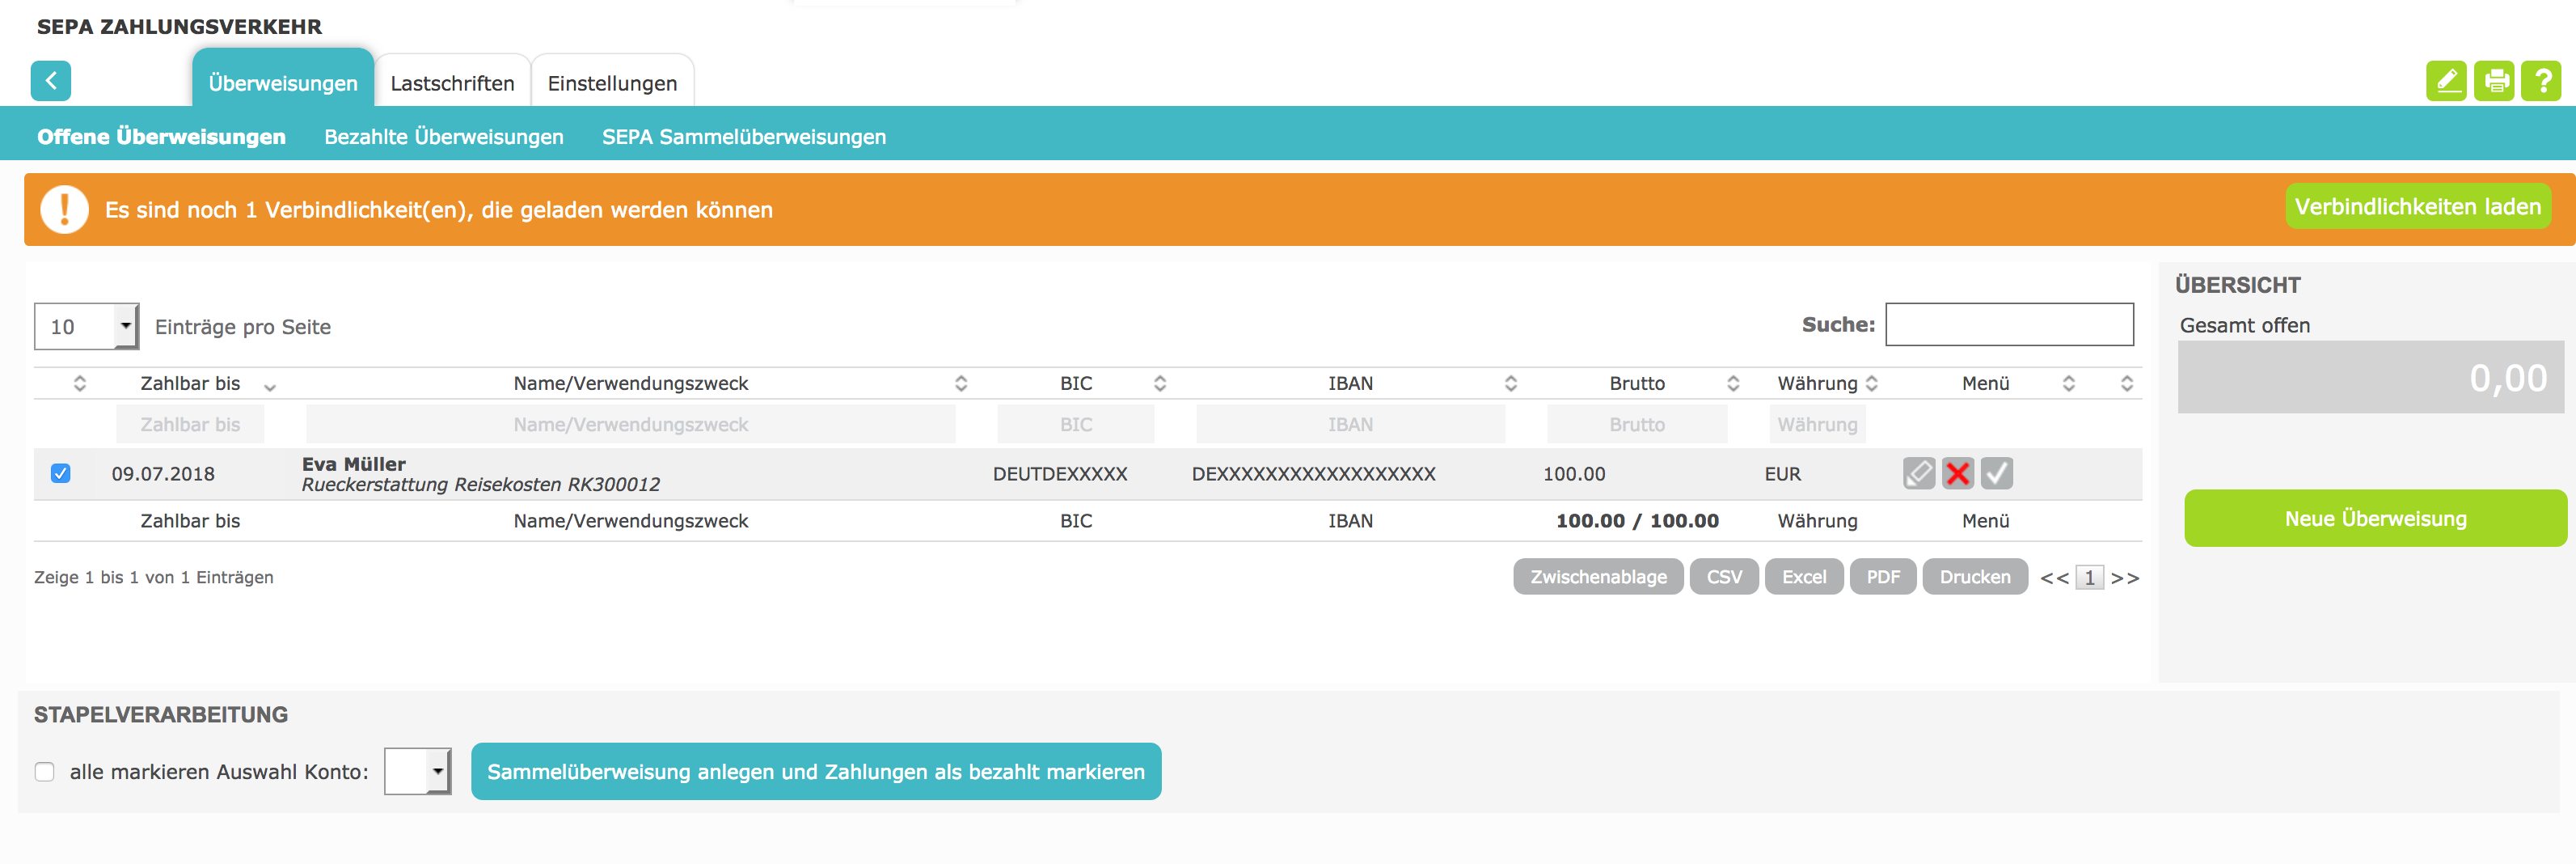Sort by the Brutto column arrows

point(1733,384)
